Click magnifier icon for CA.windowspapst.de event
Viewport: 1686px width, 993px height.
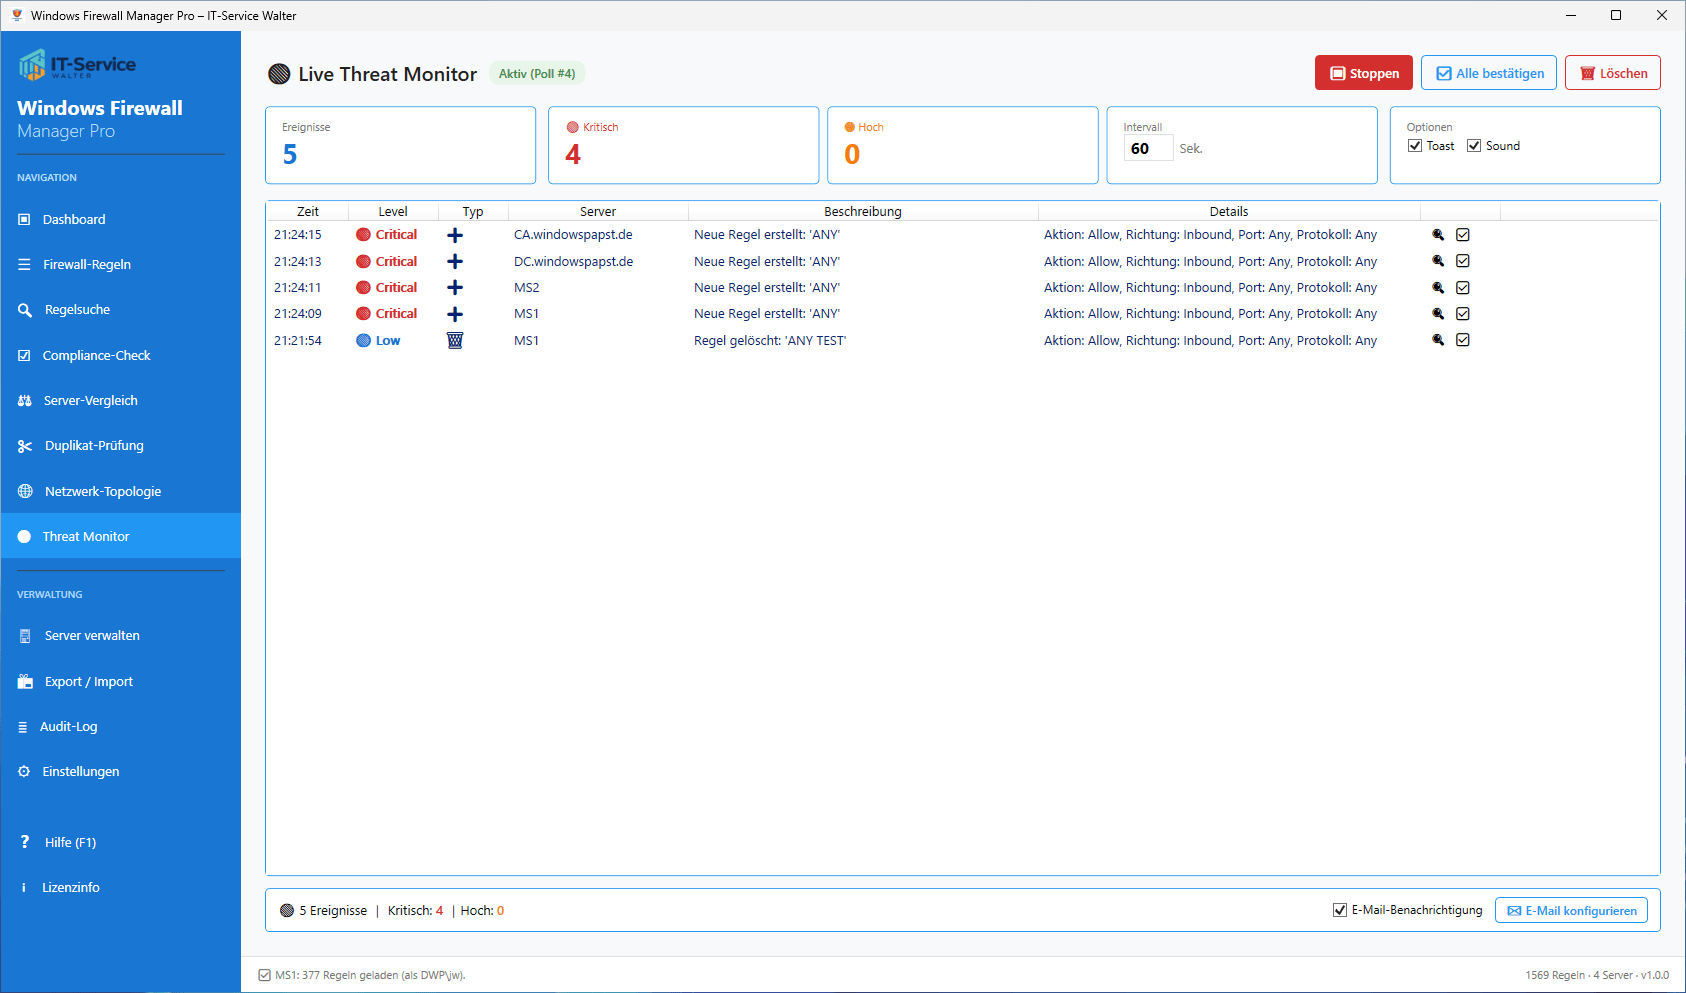(x=1438, y=235)
